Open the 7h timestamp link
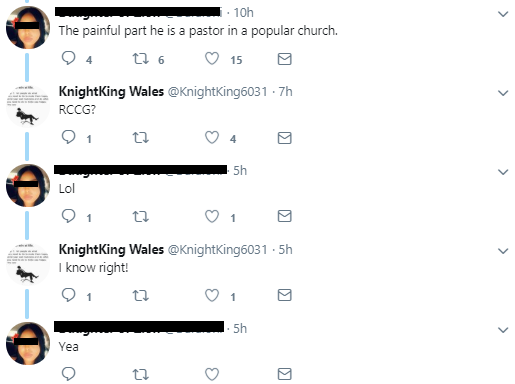 point(286,91)
